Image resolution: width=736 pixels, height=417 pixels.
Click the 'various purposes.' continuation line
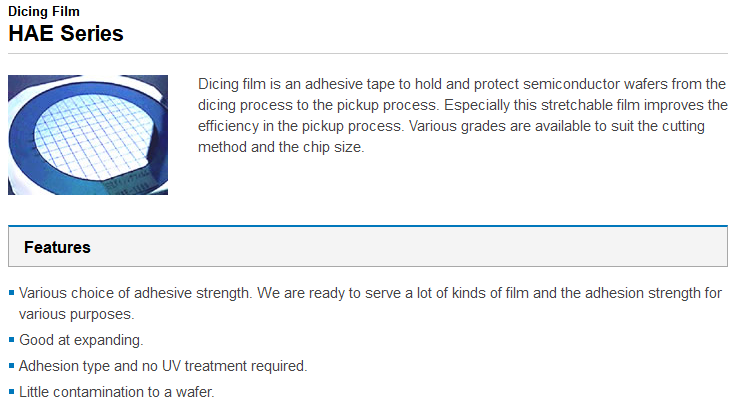70,314
